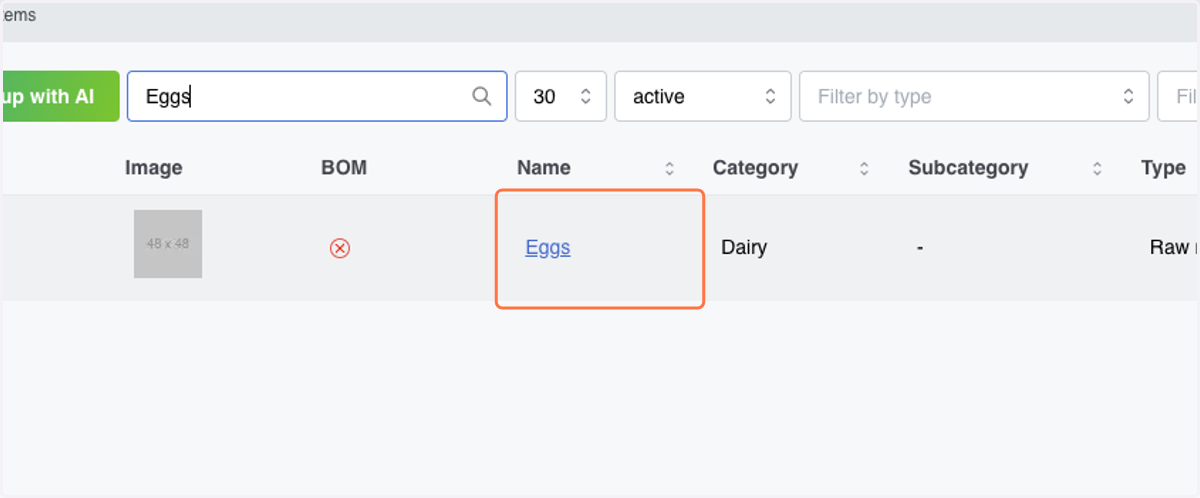
Task: Click the search magnifier icon
Action: 481,96
